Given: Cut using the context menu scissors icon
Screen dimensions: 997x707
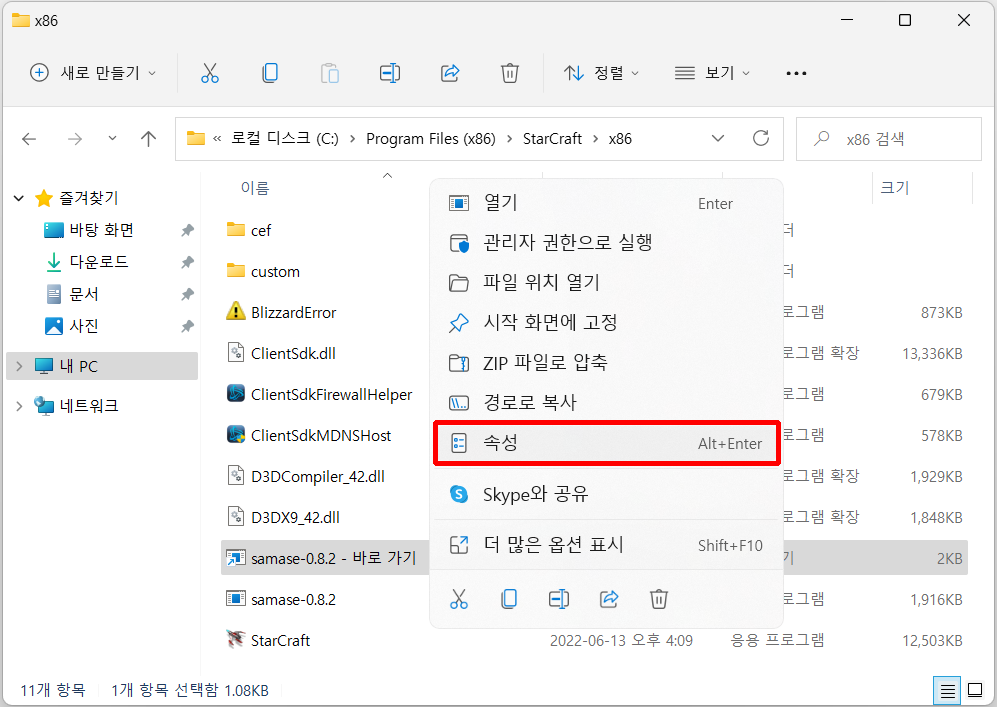Looking at the screenshot, I should coord(458,599).
